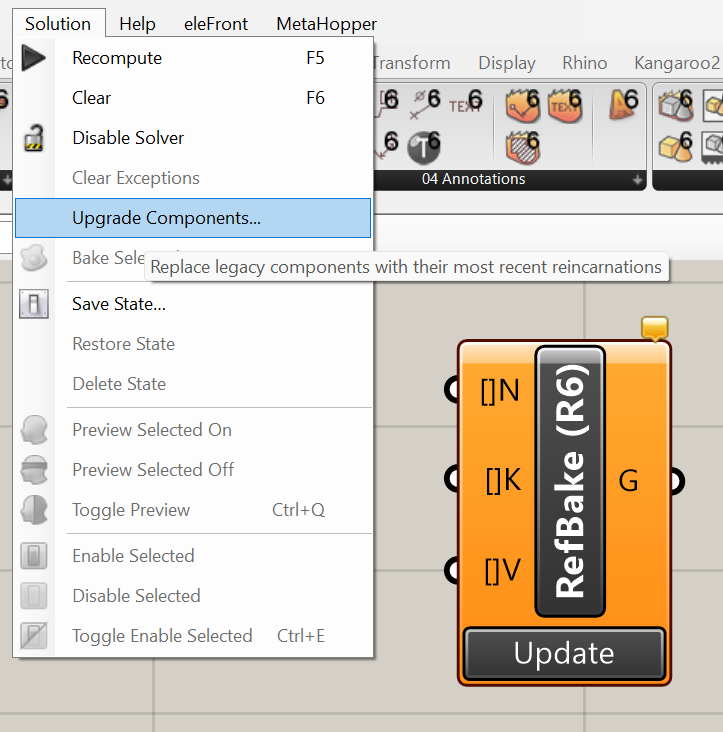Select the flame bake-hatch component icon
Image resolution: width=723 pixels, height=732 pixels.
coord(523,148)
